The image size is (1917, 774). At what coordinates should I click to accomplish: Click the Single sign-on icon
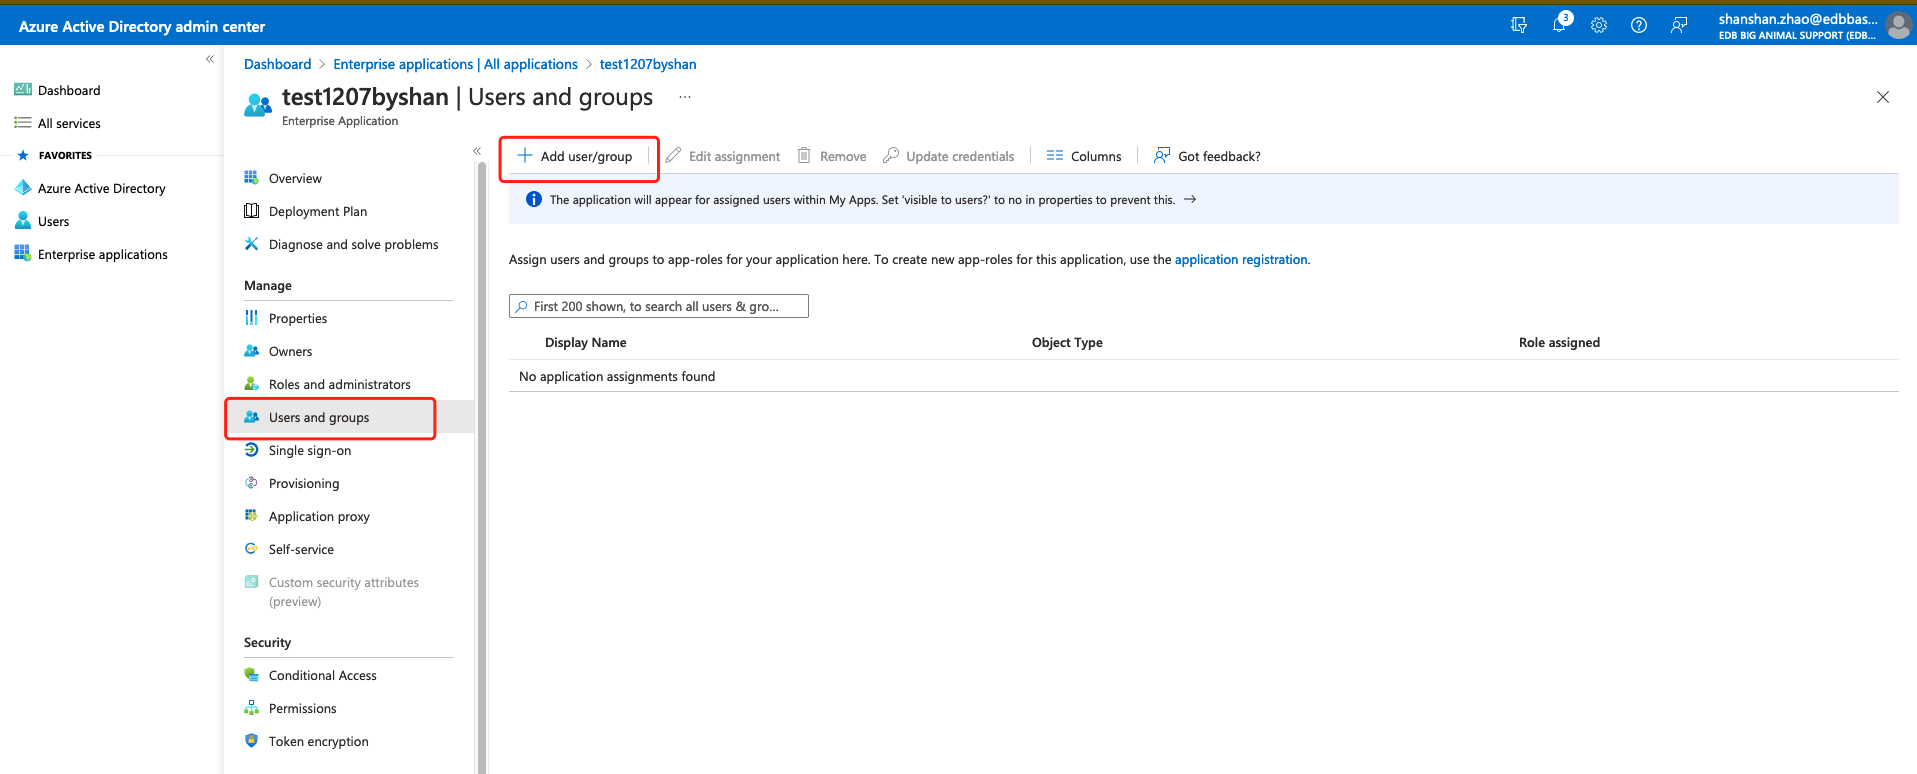[x=251, y=450]
